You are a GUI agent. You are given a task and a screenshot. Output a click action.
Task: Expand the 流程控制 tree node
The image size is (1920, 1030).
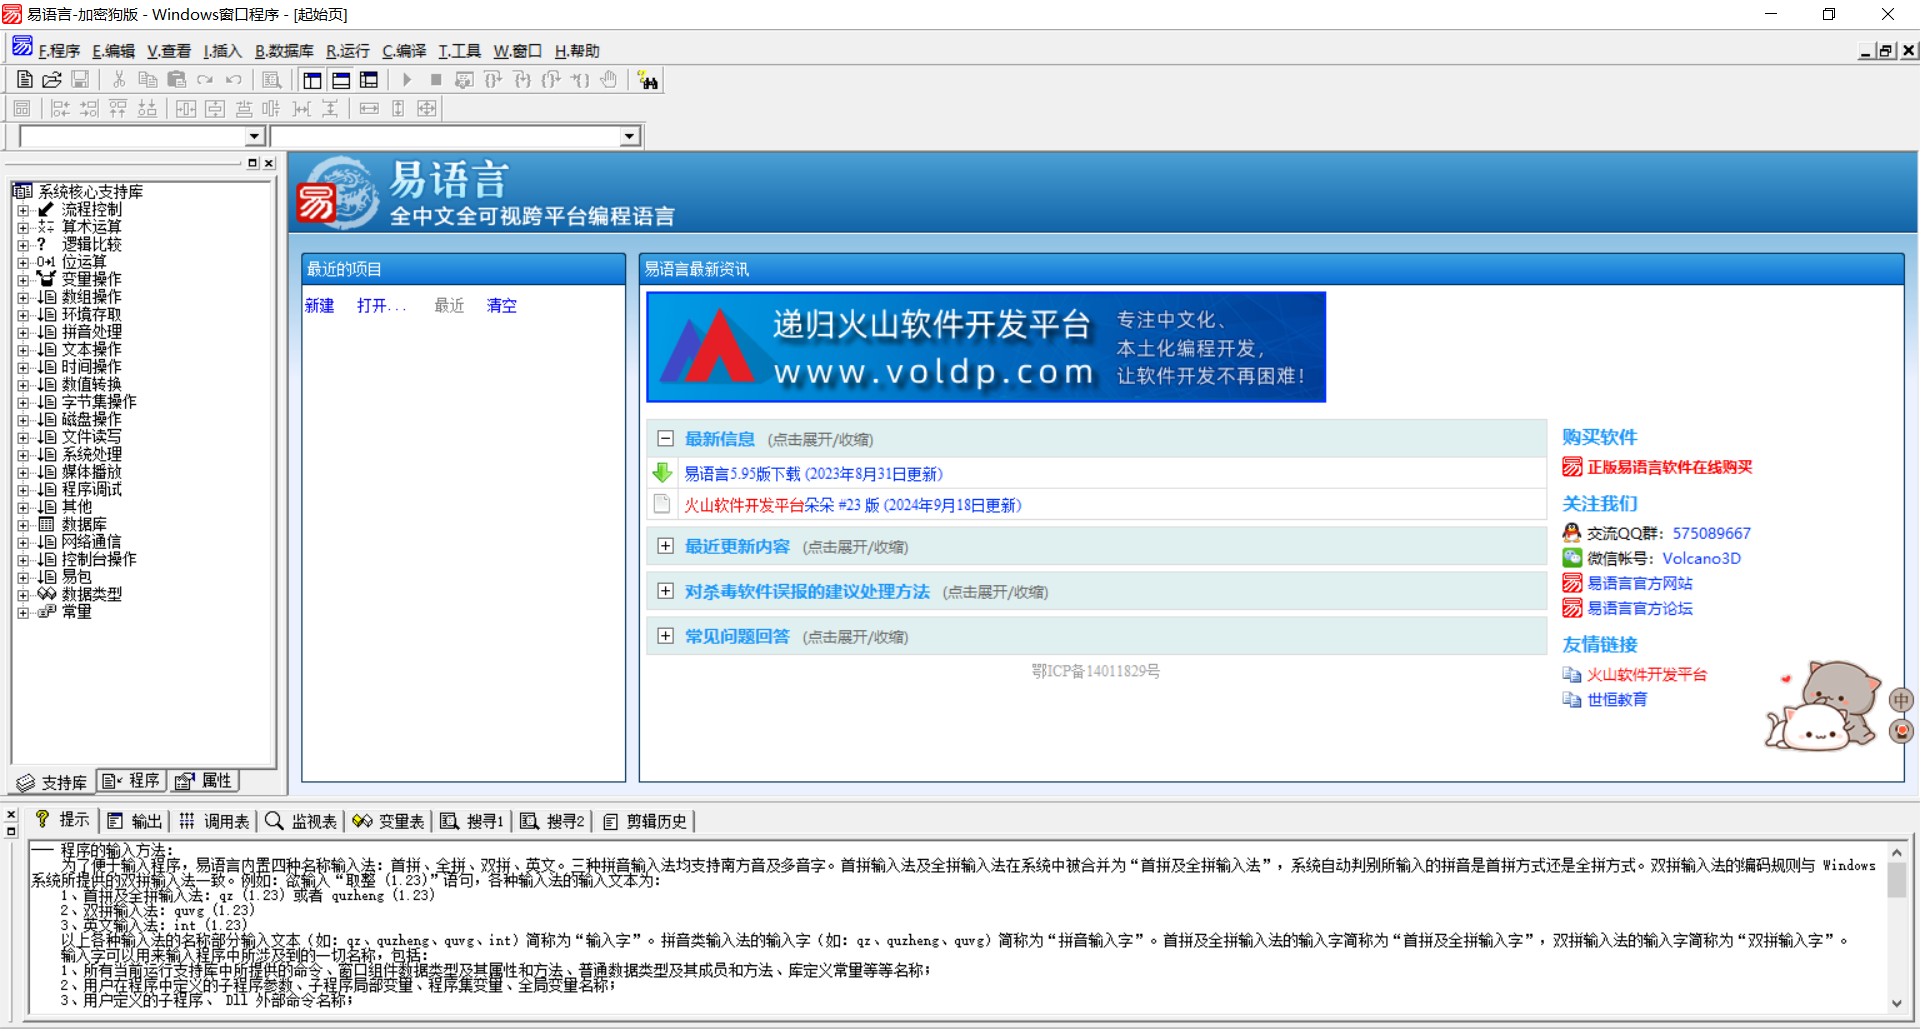[x=23, y=210]
